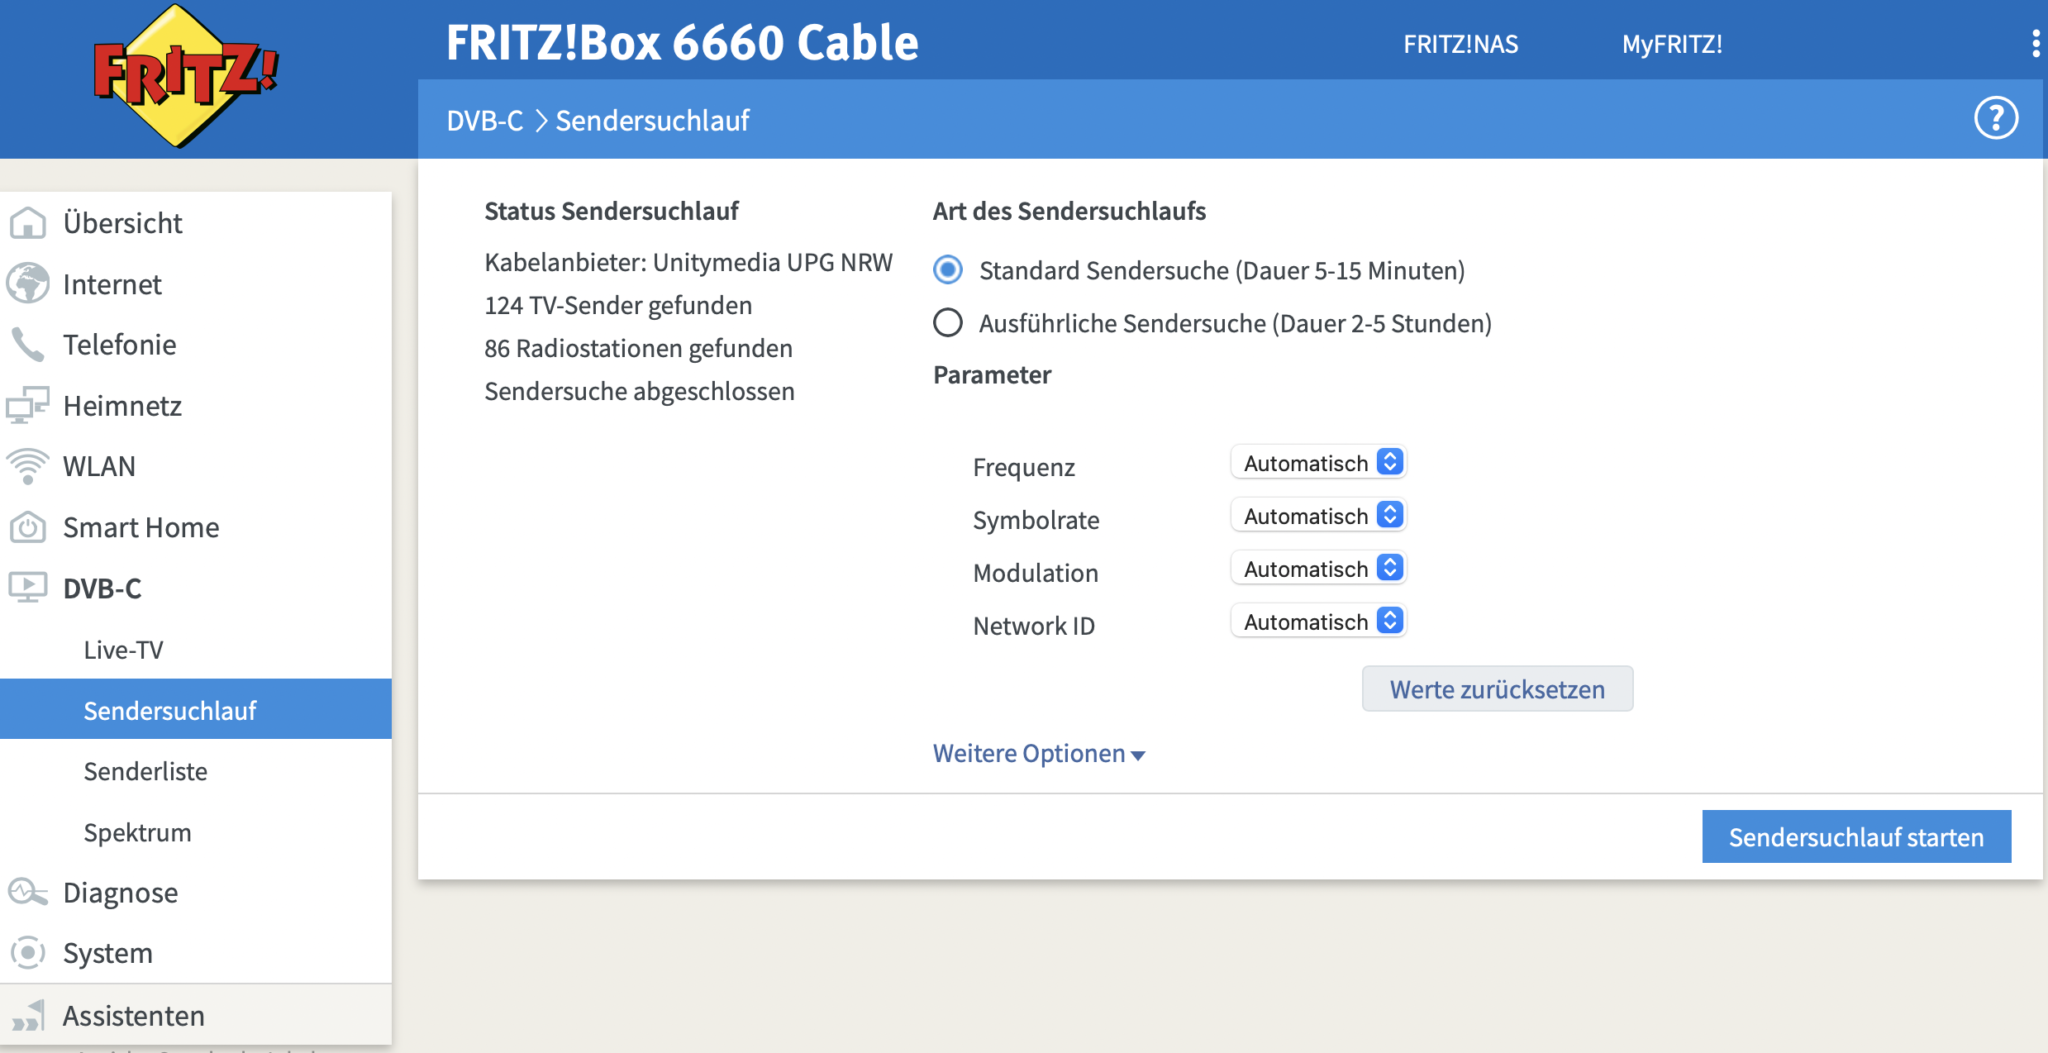Viewport: 2048px width, 1053px height.
Task: Open the Frequenz dropdown
Action: click(1318, 463)
